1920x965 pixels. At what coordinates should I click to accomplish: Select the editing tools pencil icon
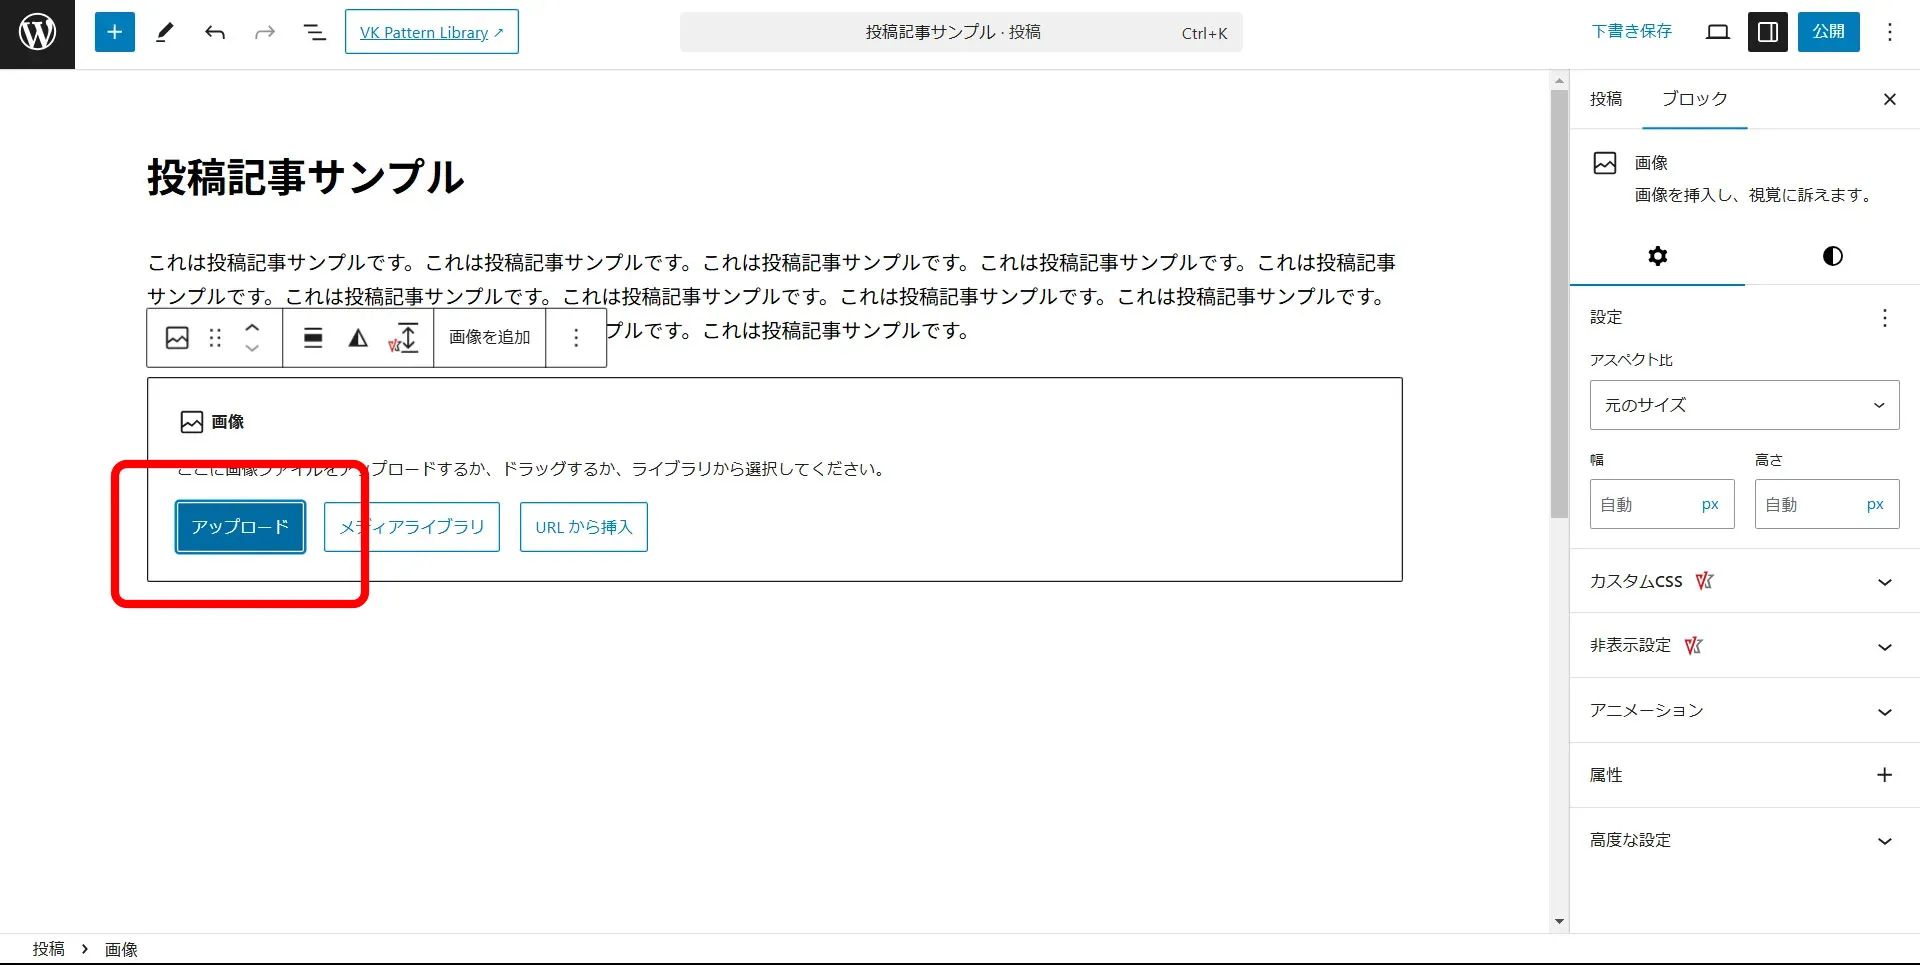[x=164, y=31]
